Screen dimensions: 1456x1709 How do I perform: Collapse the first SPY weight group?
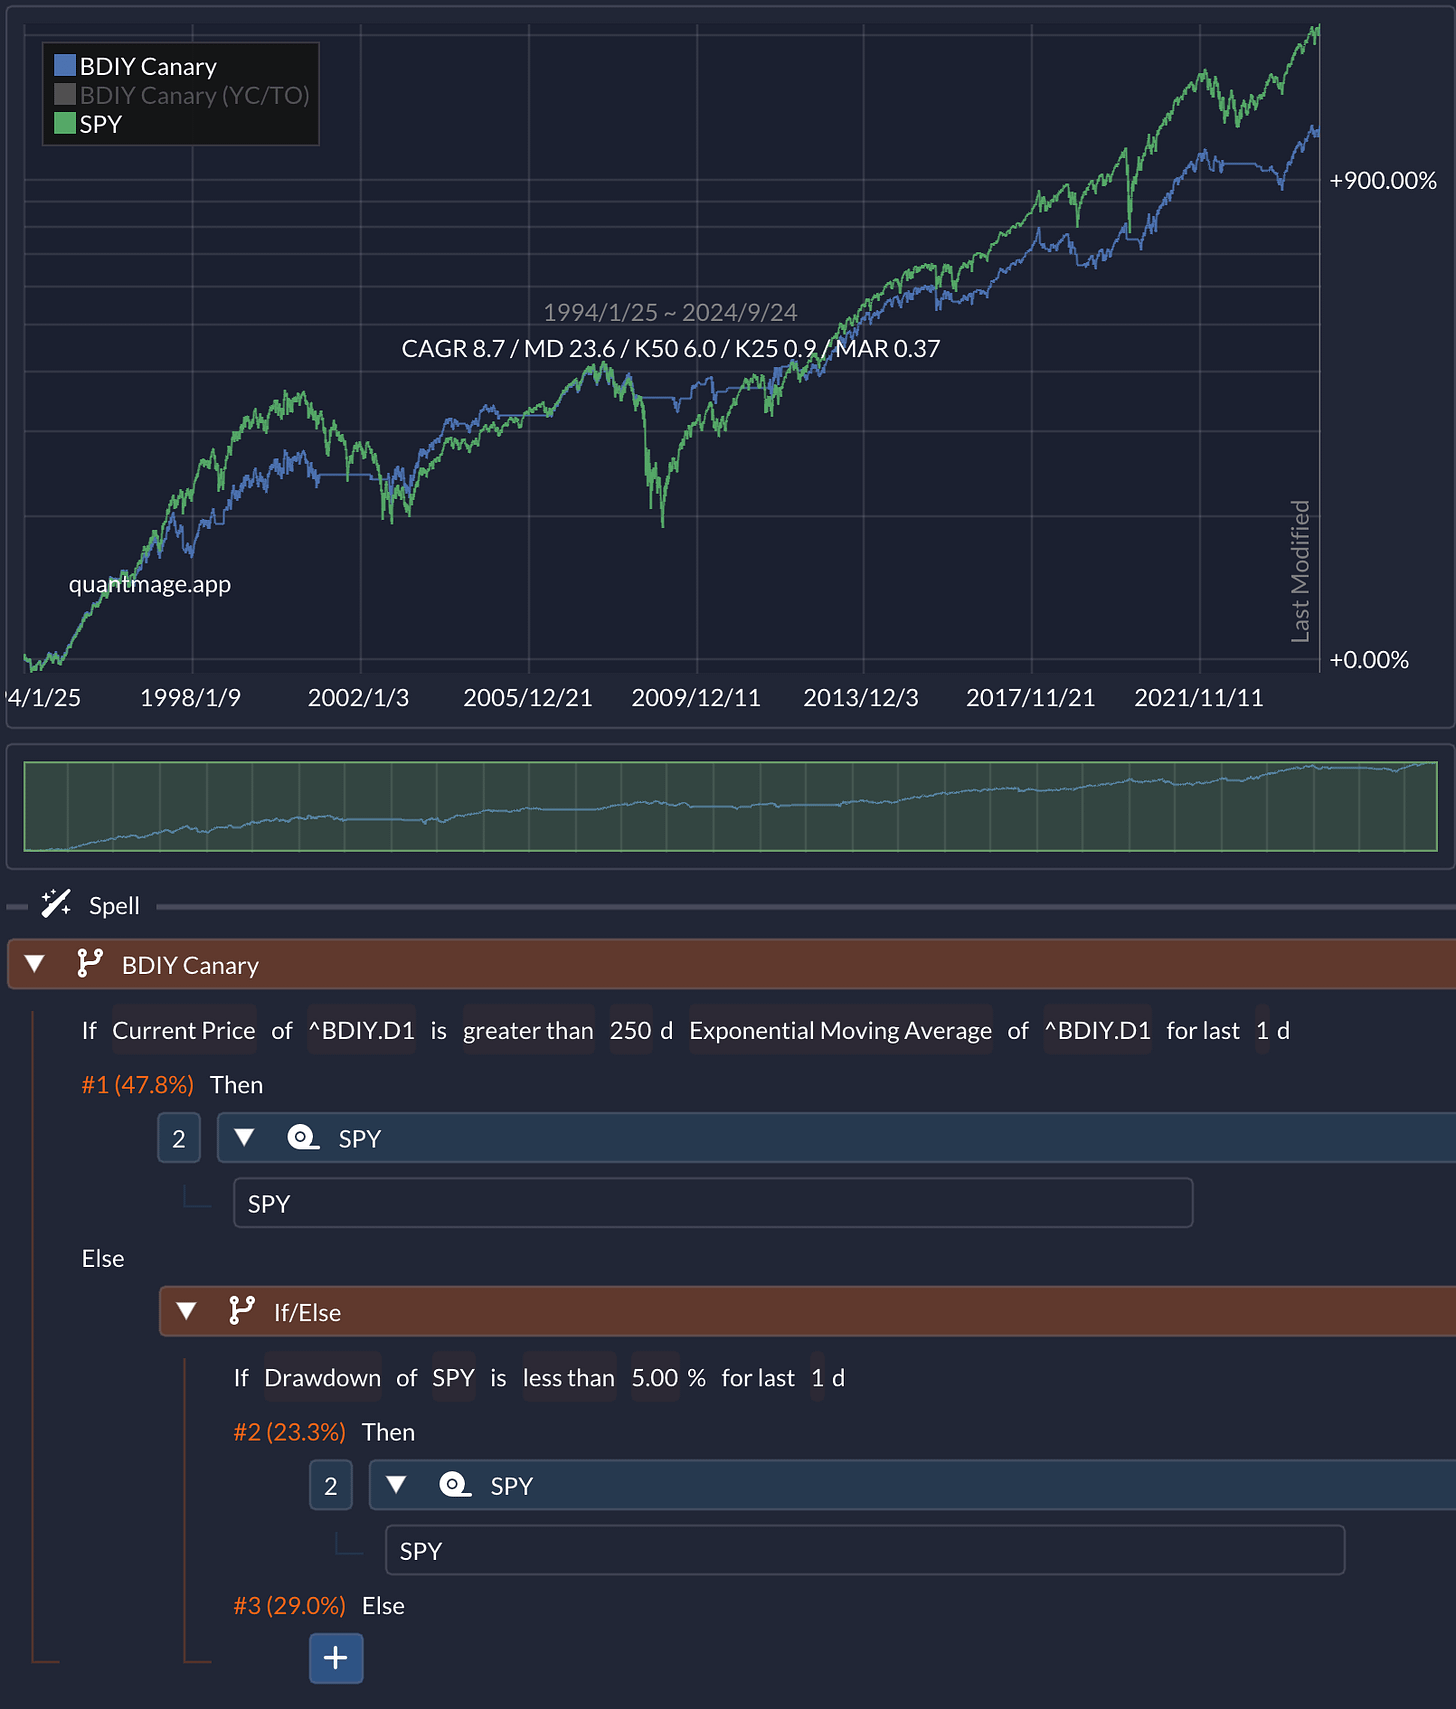tap(245, 1138)
